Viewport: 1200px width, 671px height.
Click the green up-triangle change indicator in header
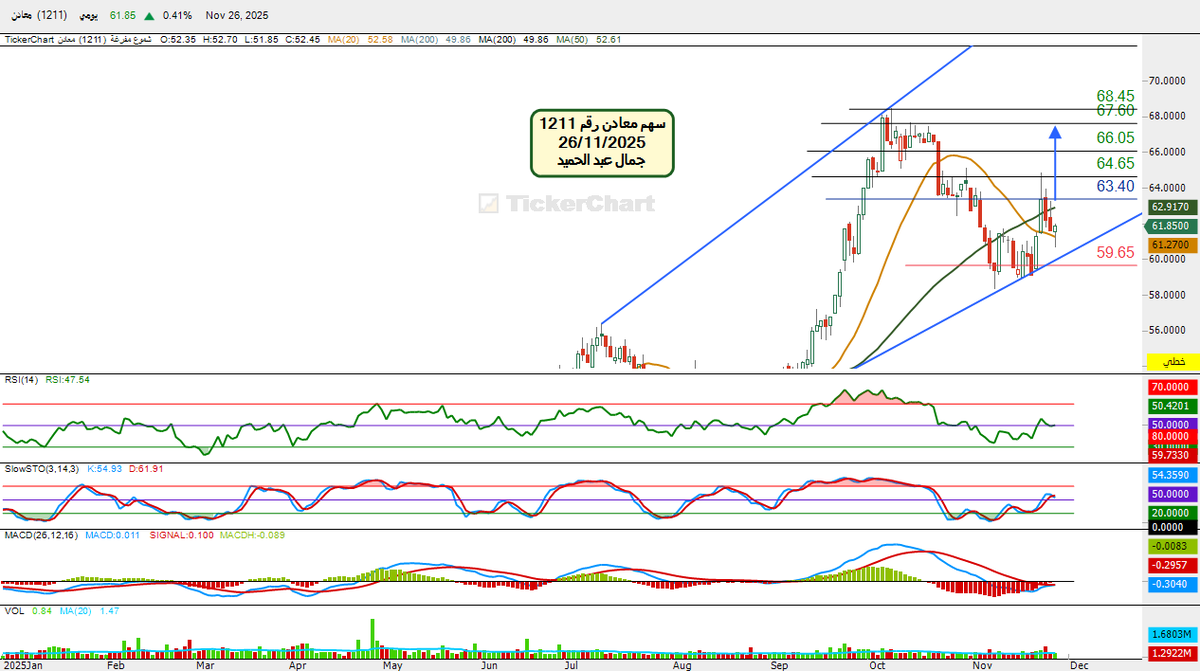point(149,16)
